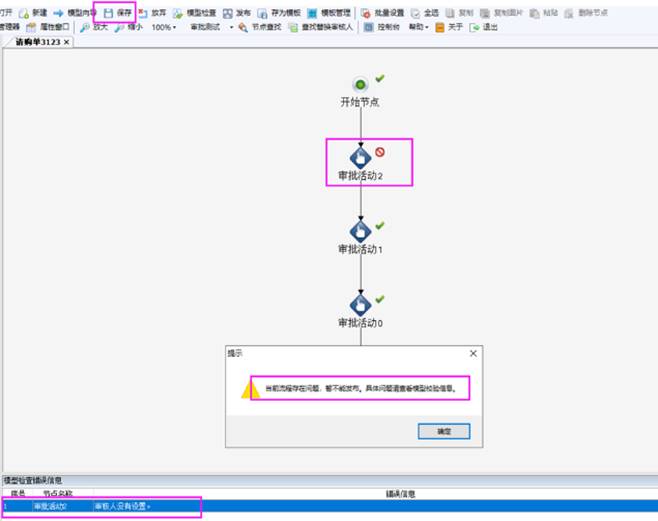Screen dimensions: 658x521
Task: Select the 审批活动1 workflow node
Action: [360, 230]
